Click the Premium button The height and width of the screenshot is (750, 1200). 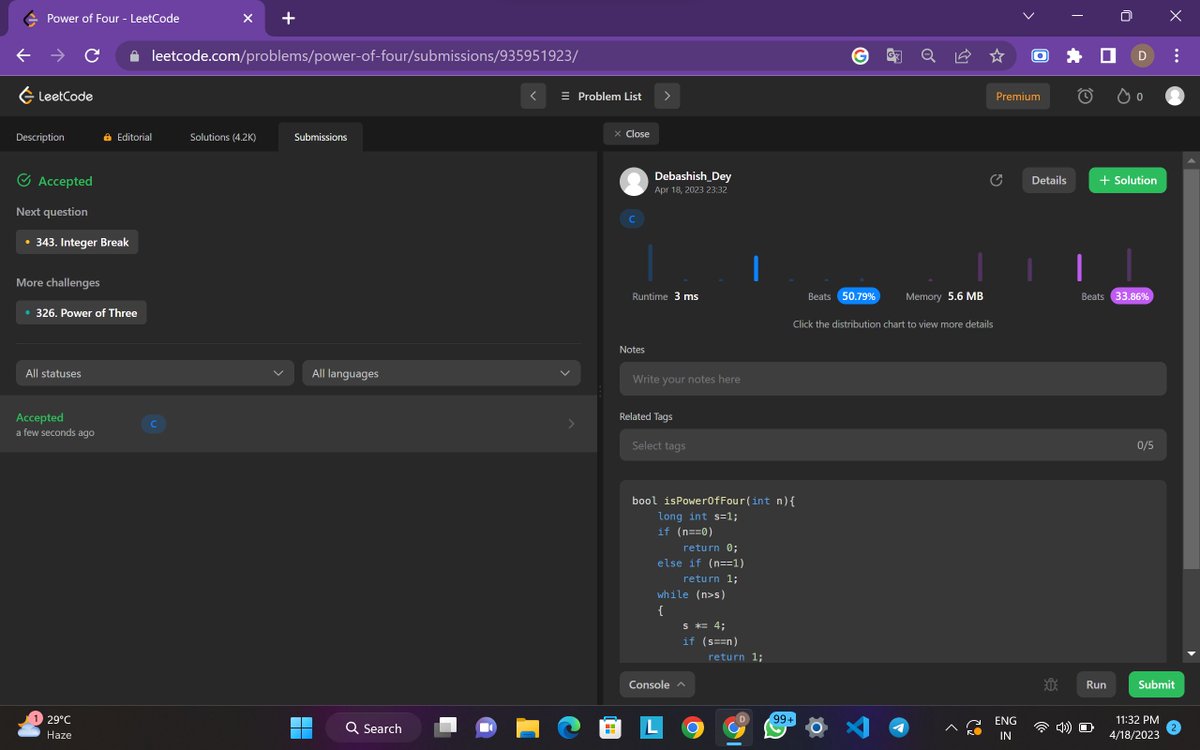pos(1018,96)
